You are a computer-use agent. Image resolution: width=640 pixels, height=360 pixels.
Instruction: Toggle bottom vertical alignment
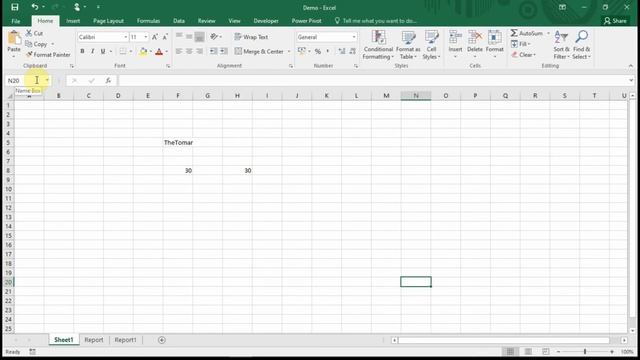tap(199, 37)
